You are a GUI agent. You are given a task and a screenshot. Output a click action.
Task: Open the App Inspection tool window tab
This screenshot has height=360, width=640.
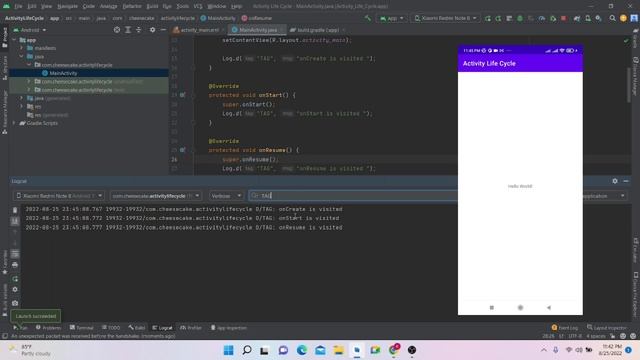click(x=229, y=328)
